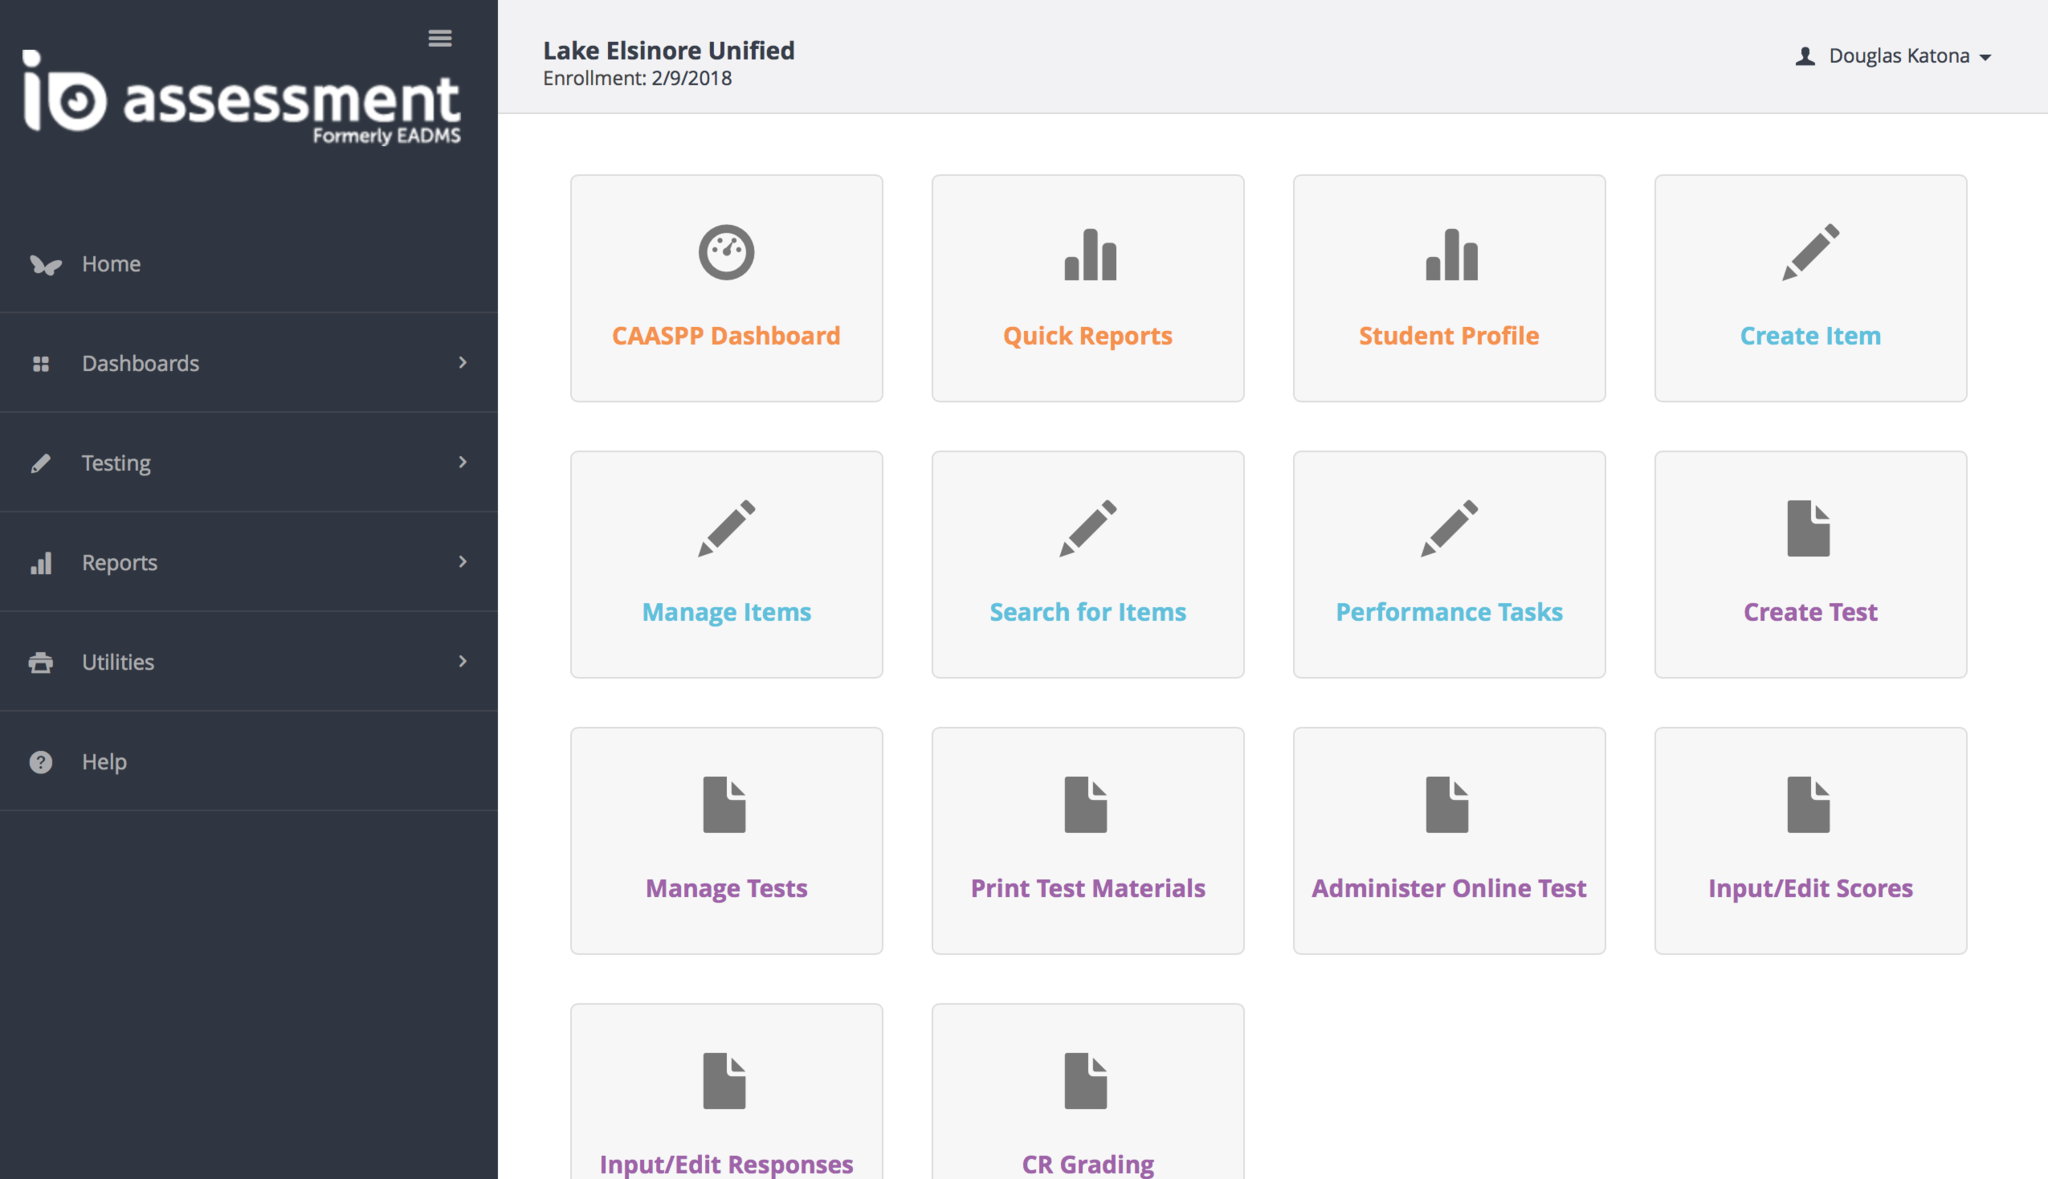This screenshot has width=2048, height=1179.
Task: Click the Administer Online Test document icon
Action: [x=1447, y=804]
